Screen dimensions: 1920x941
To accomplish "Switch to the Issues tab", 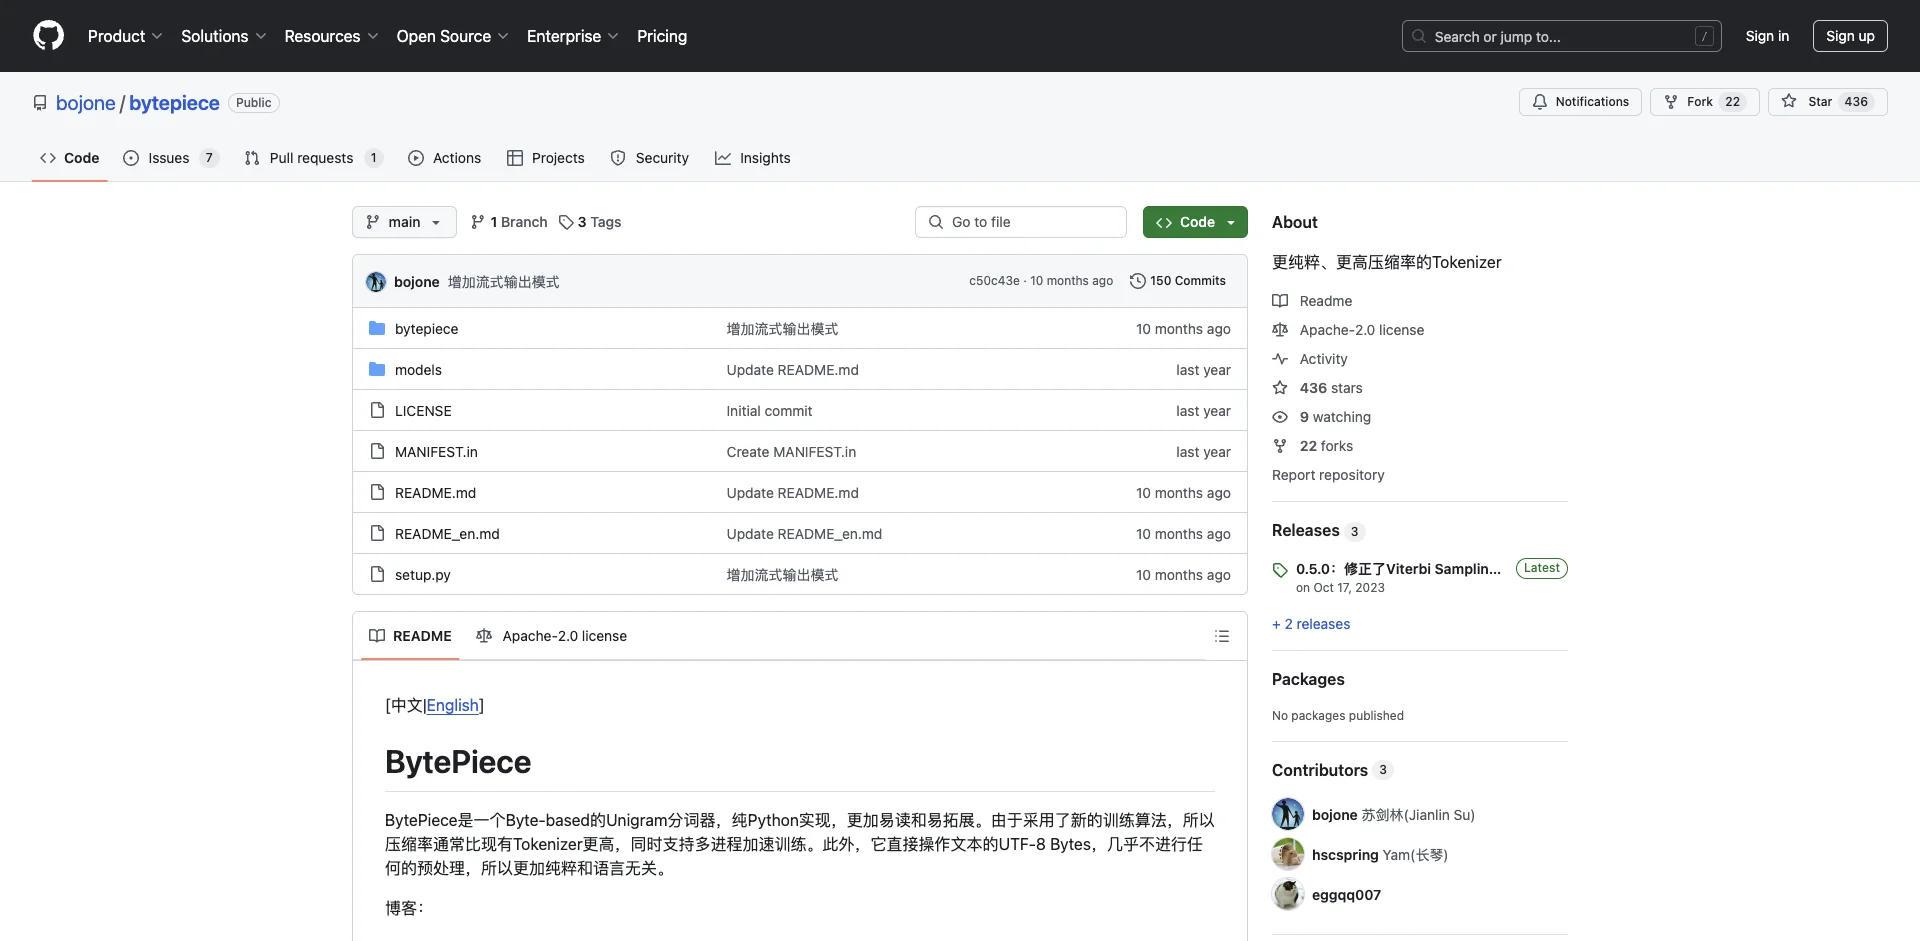I will pos(170,158).
